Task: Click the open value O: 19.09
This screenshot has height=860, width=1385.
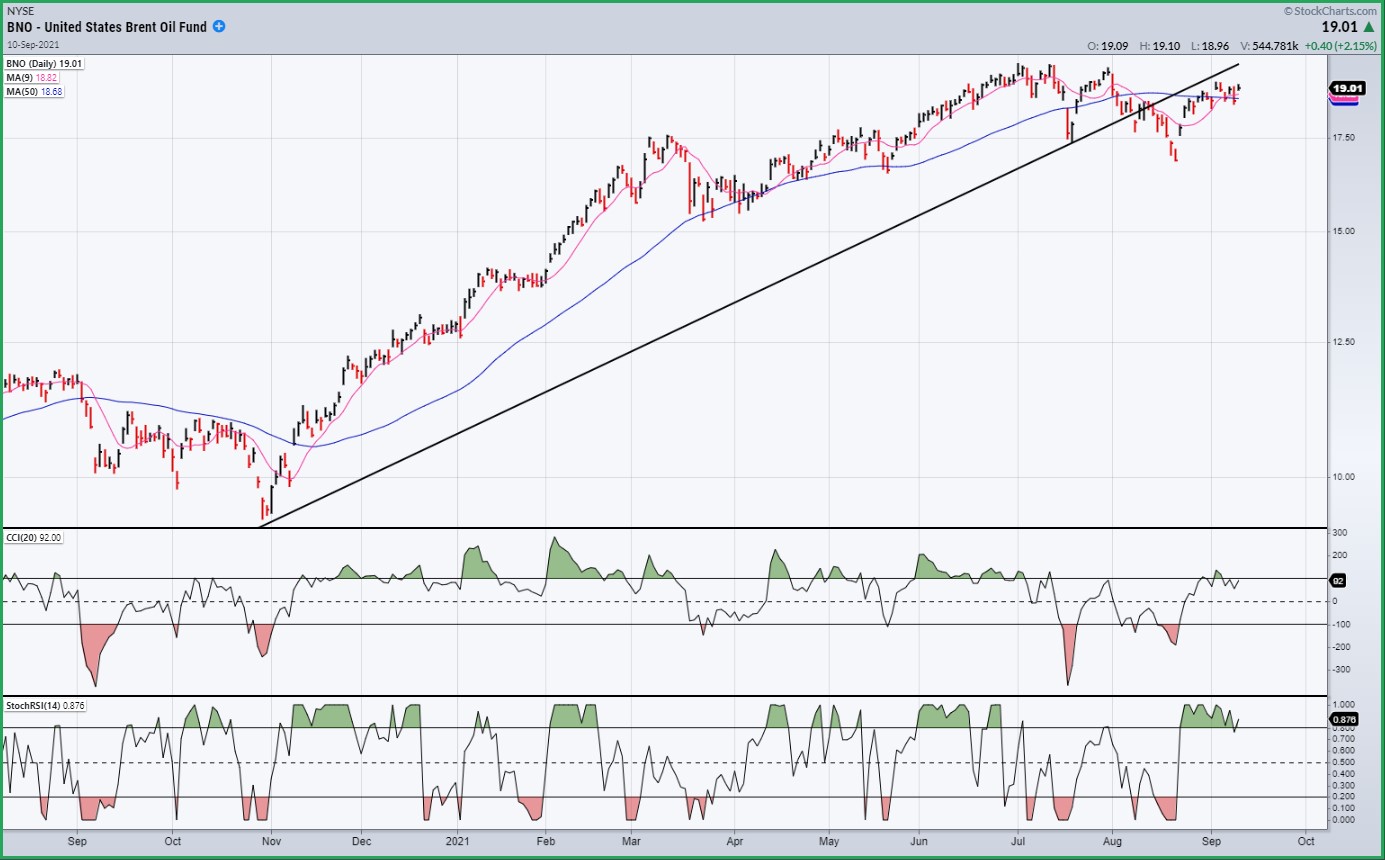Action: point(1106,46)
